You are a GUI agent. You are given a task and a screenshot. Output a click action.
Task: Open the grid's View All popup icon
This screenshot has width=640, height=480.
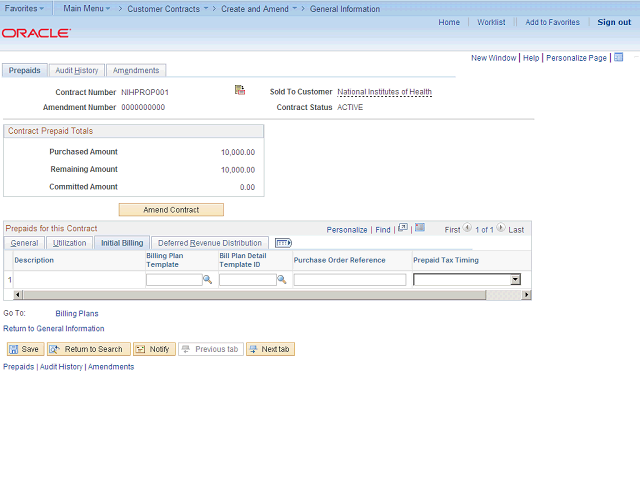pos(403,228)
